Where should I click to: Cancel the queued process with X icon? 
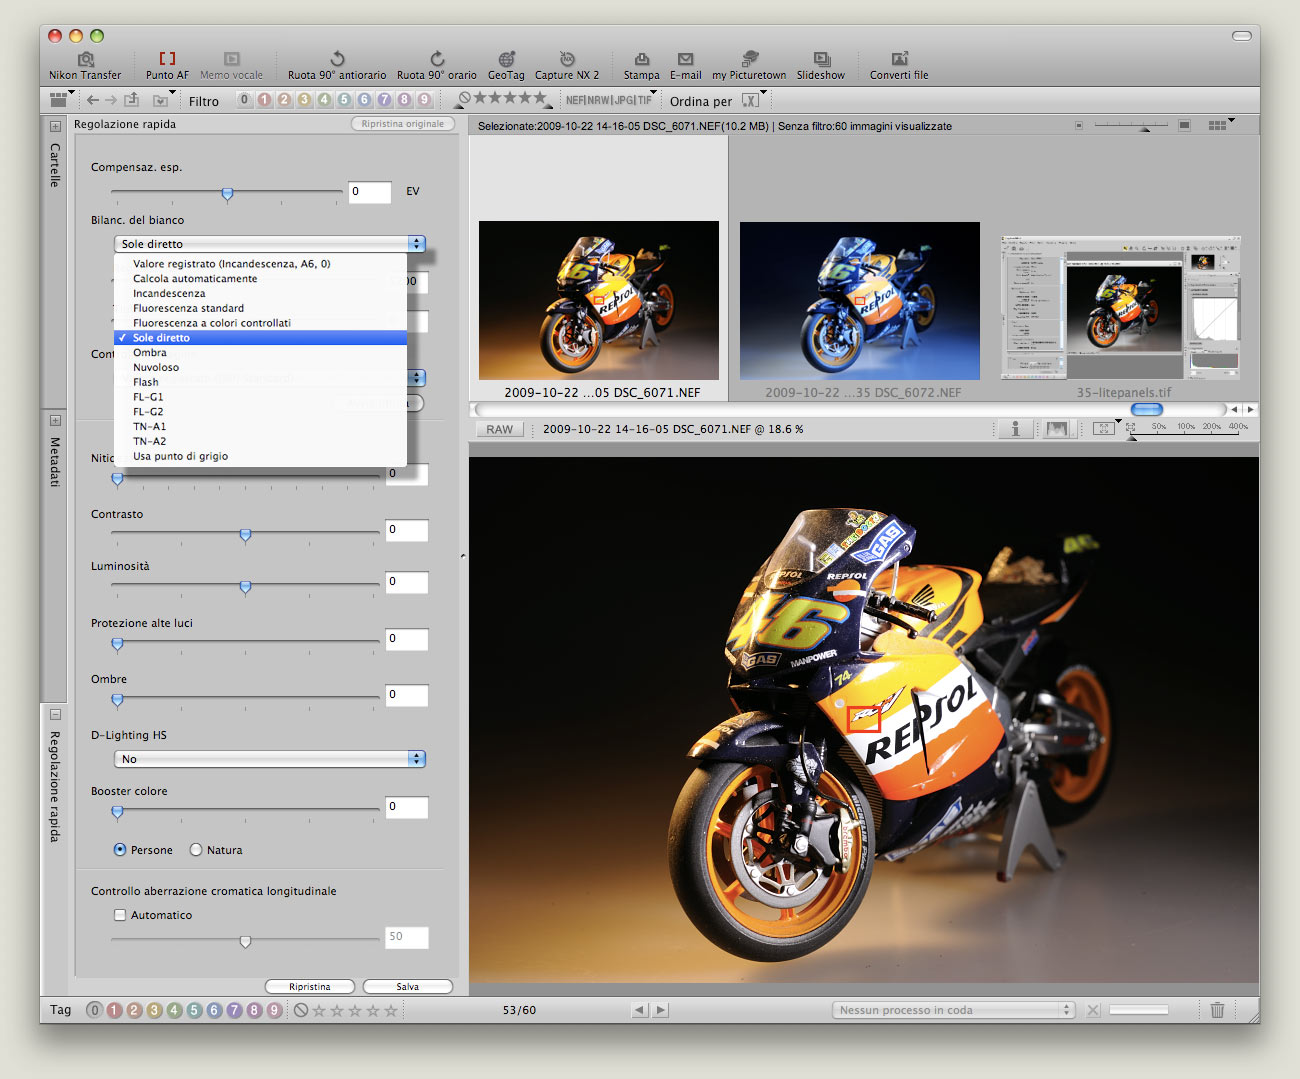1093,1010
